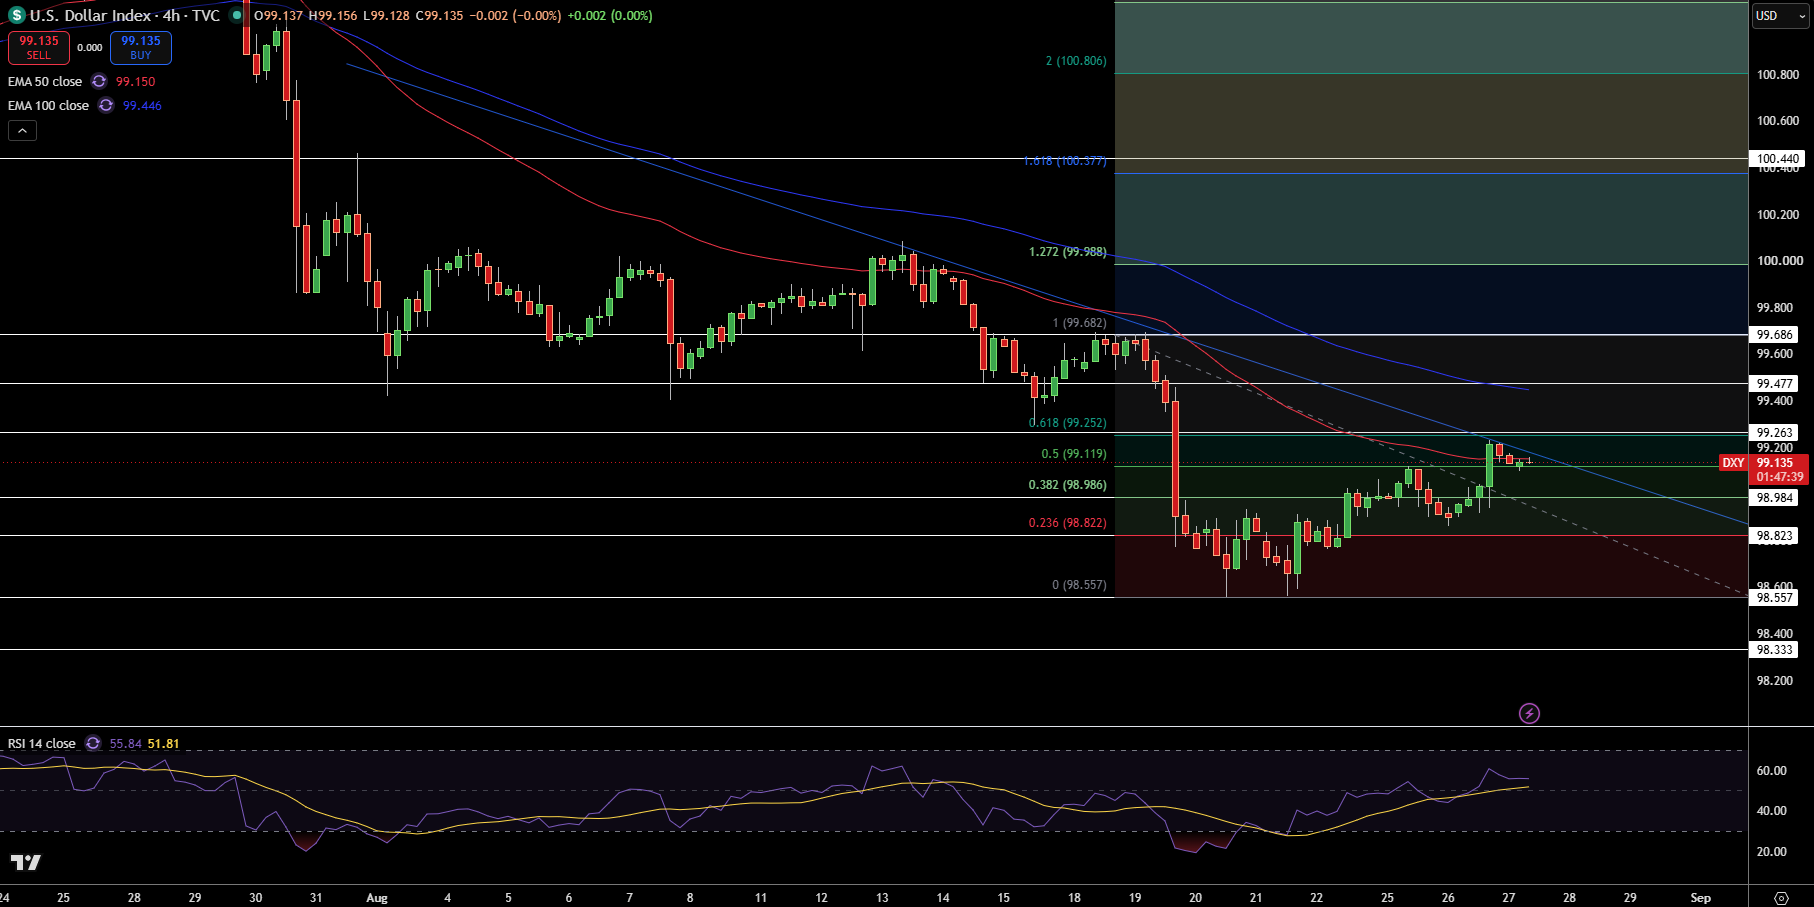Click the TradingView logo
The height and width of the screenshot is (907, 1814).
(26, 862)
